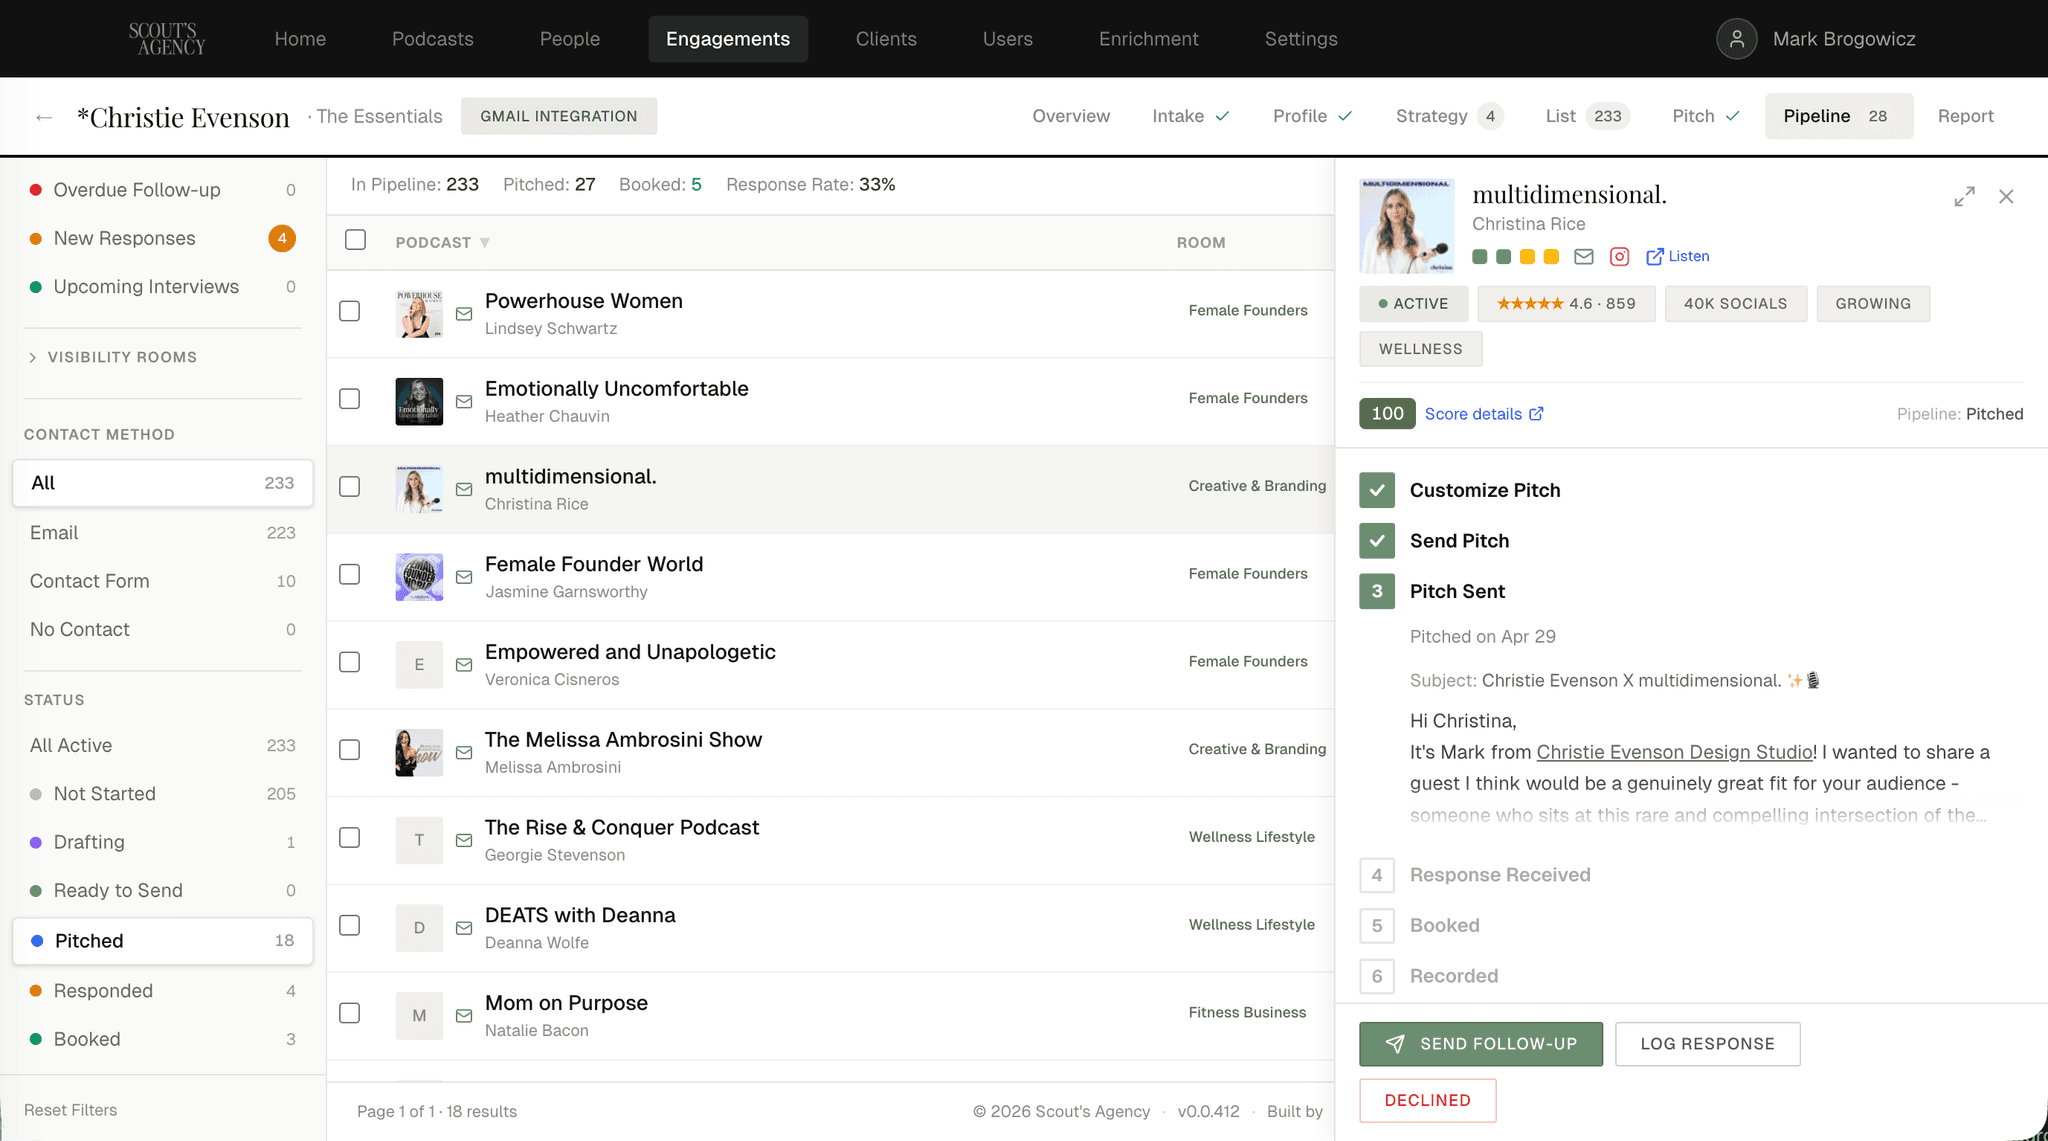Screen dimensions: 2048x1141
Task: Filter by Responded status
Action: [x=163, y=991]
